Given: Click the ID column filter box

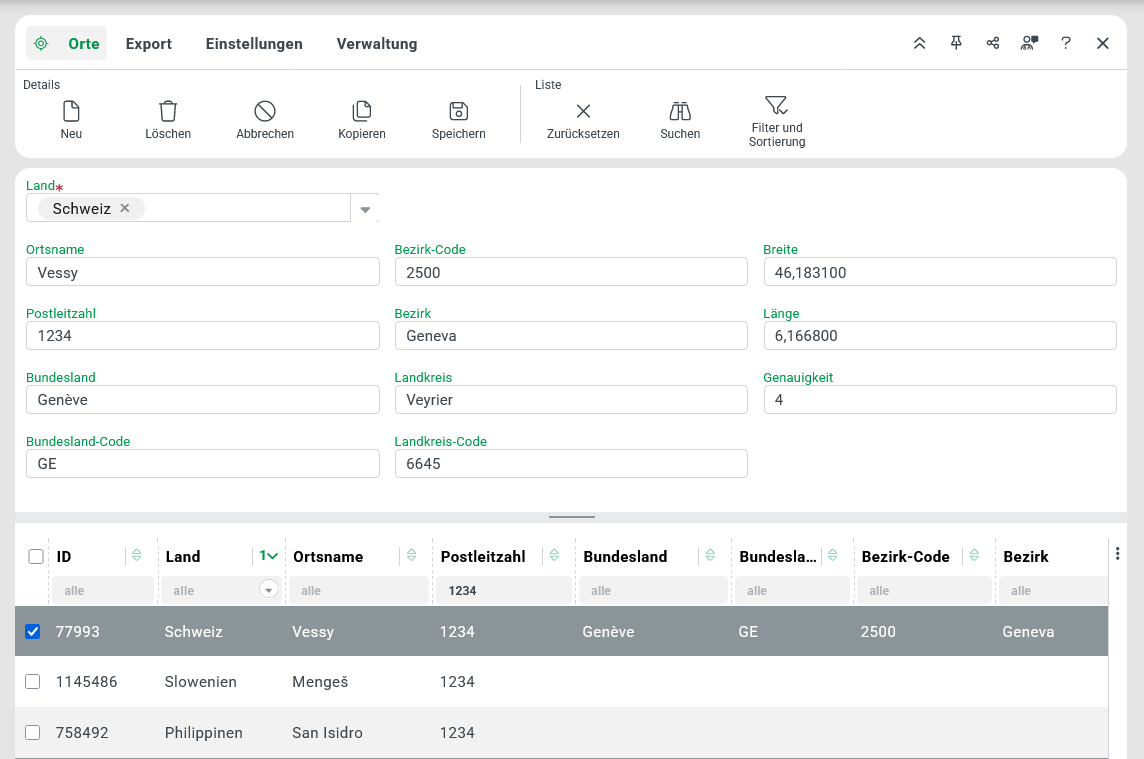Looking at the screenshot, I should point(103,590).
